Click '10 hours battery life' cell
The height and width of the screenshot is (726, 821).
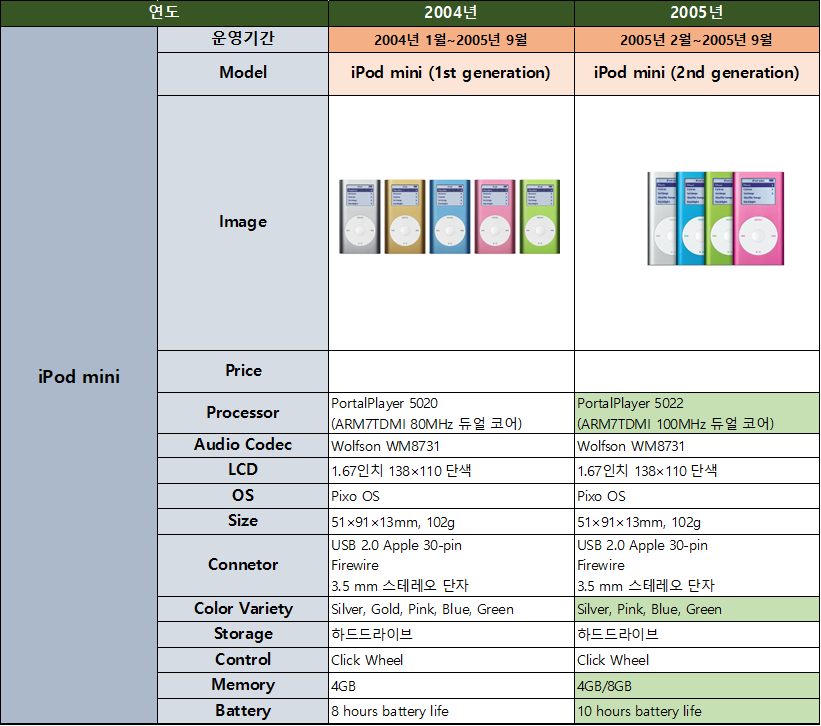pos(697,711)
